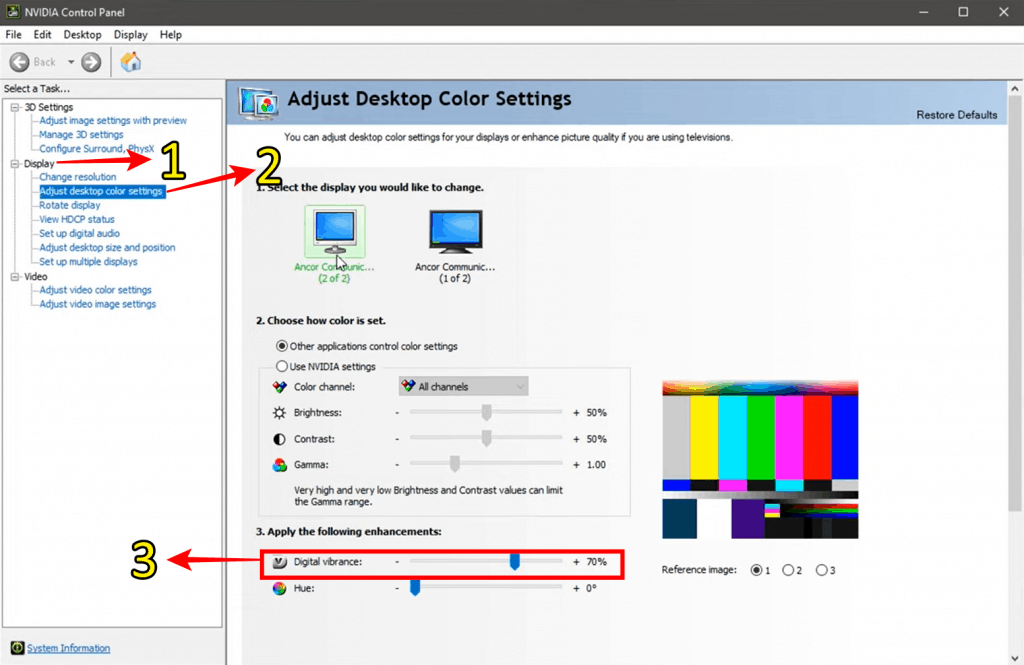Open the All channels color dropdown
The width and height of the screenshot is (1024, 665).
coord(463,386)
